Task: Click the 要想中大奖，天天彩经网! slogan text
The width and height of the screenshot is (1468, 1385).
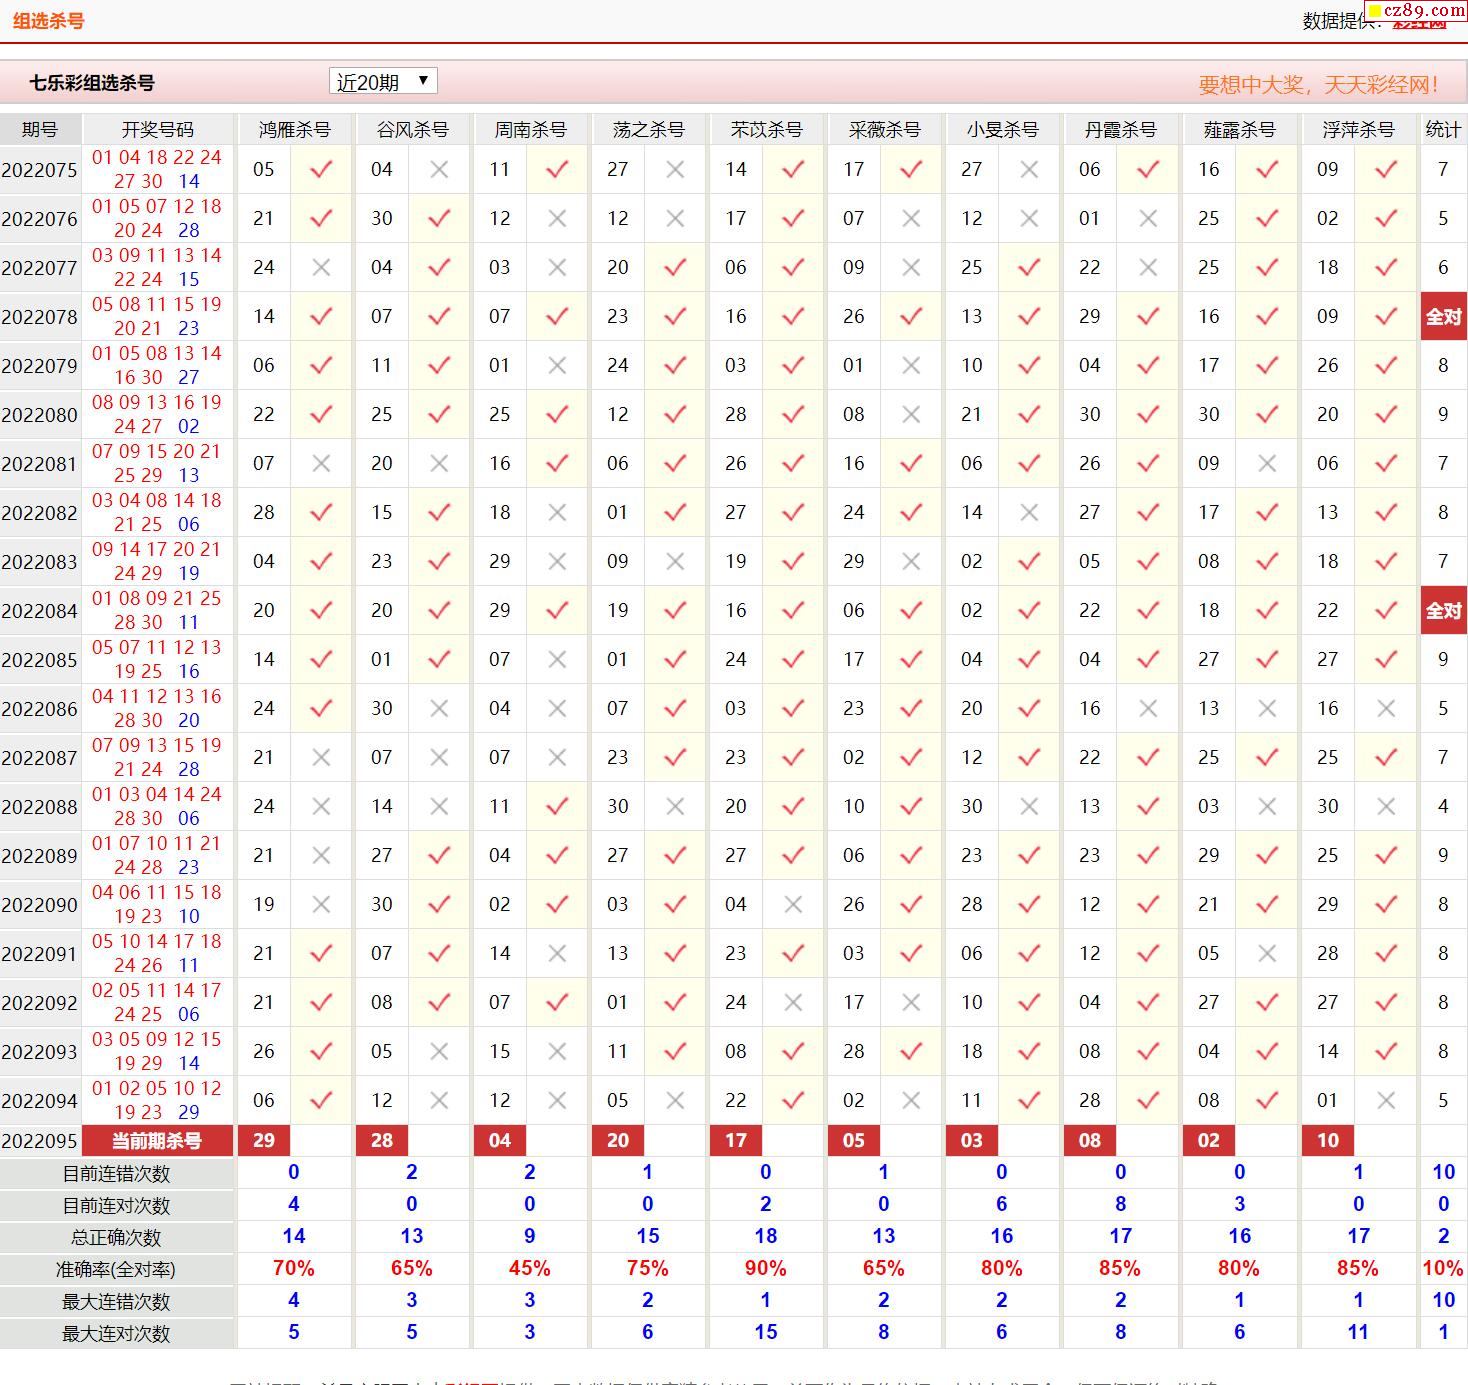Action: 1320,85
